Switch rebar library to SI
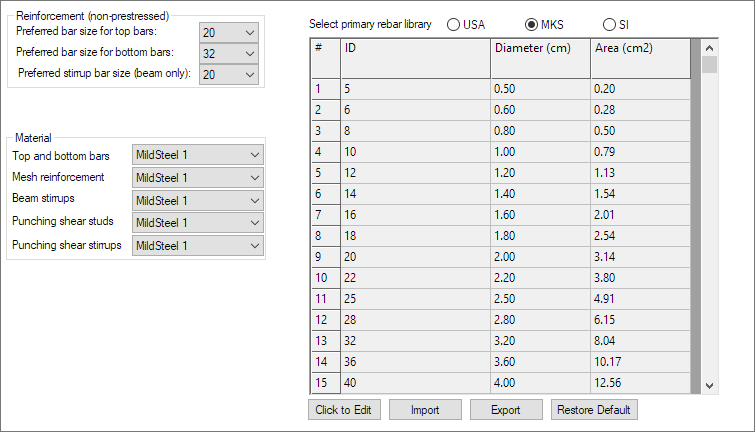This screenshot has height=432, width=755. point(610,24)
